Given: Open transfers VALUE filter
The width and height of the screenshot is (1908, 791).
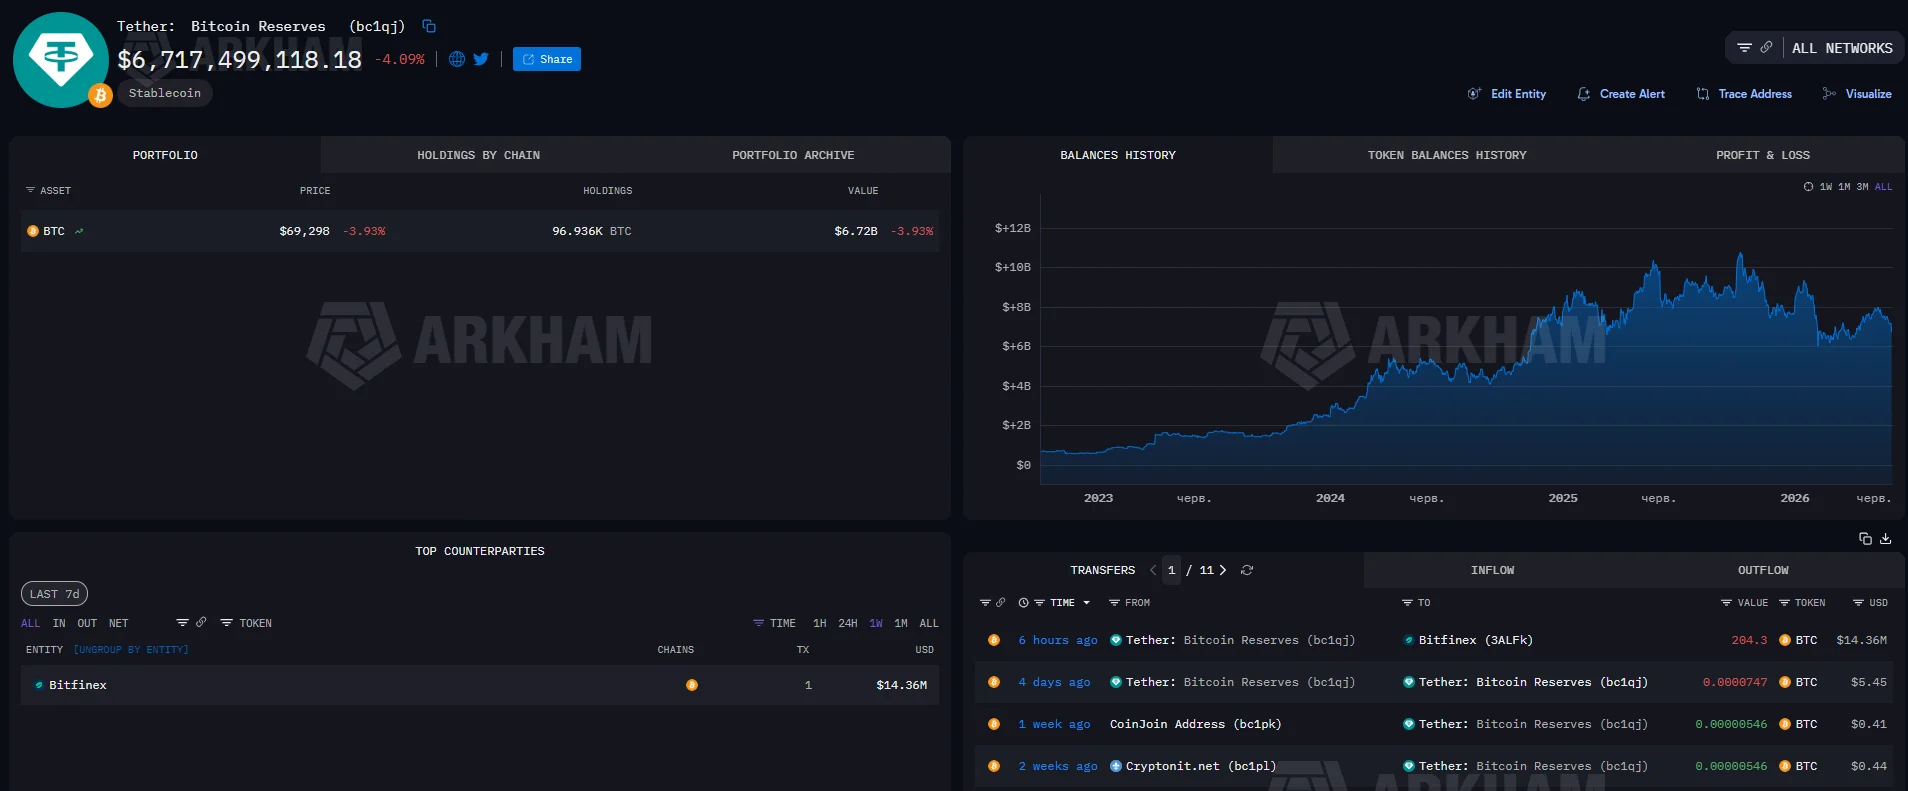Looking at the screenshot, I should [x=1744, y=603].
